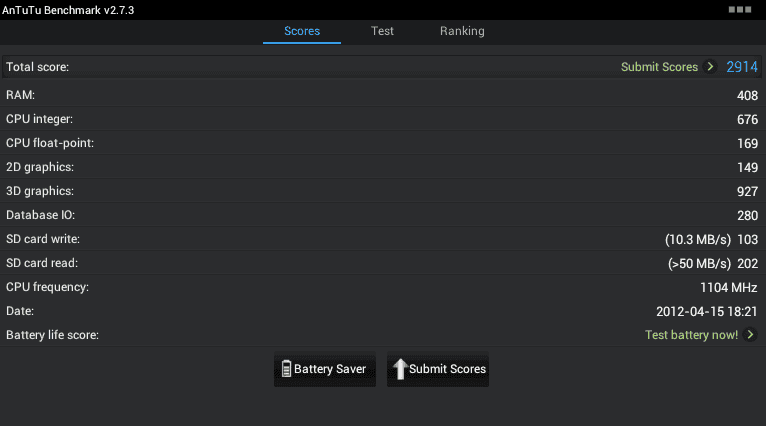Select the Database IO label
The width and height of the screenshot is (766, 426).
(x=41, y=215)
